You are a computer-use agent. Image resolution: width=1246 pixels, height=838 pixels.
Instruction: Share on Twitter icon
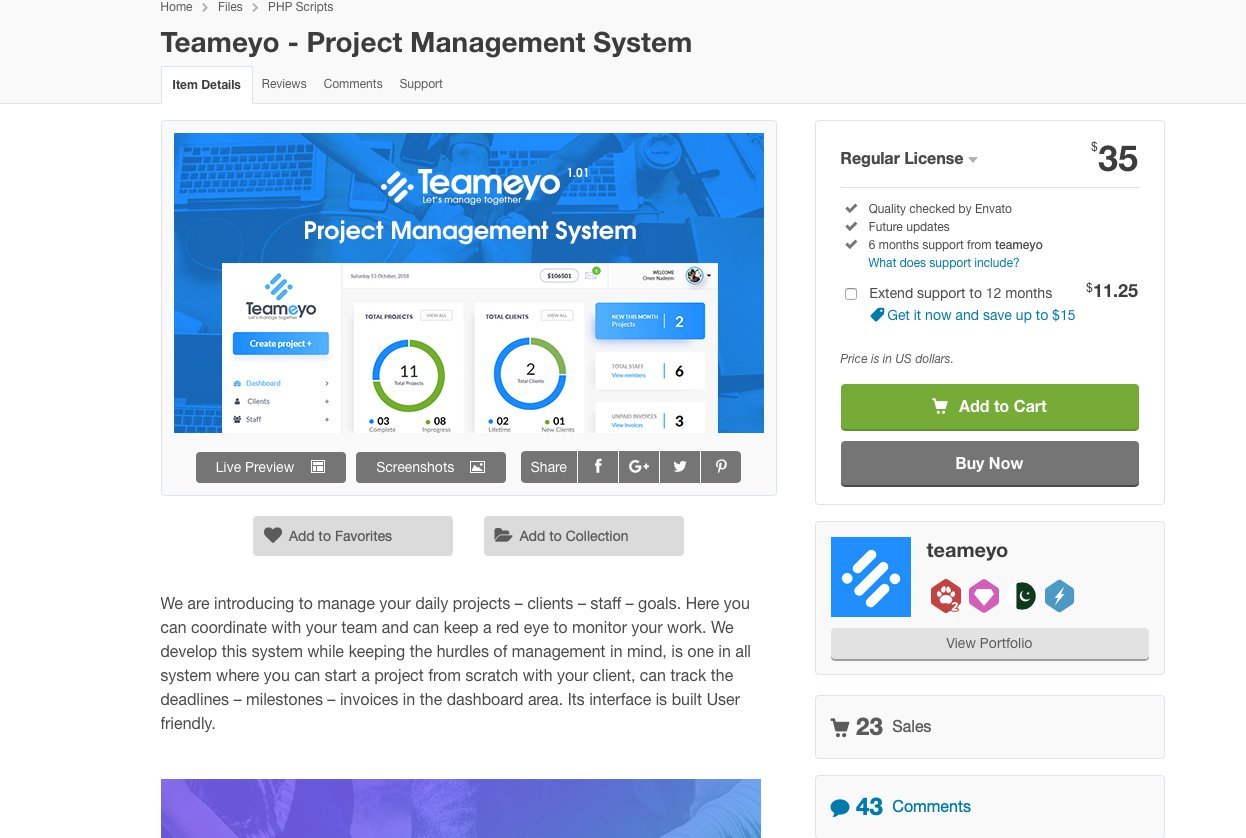pos(680,467)
